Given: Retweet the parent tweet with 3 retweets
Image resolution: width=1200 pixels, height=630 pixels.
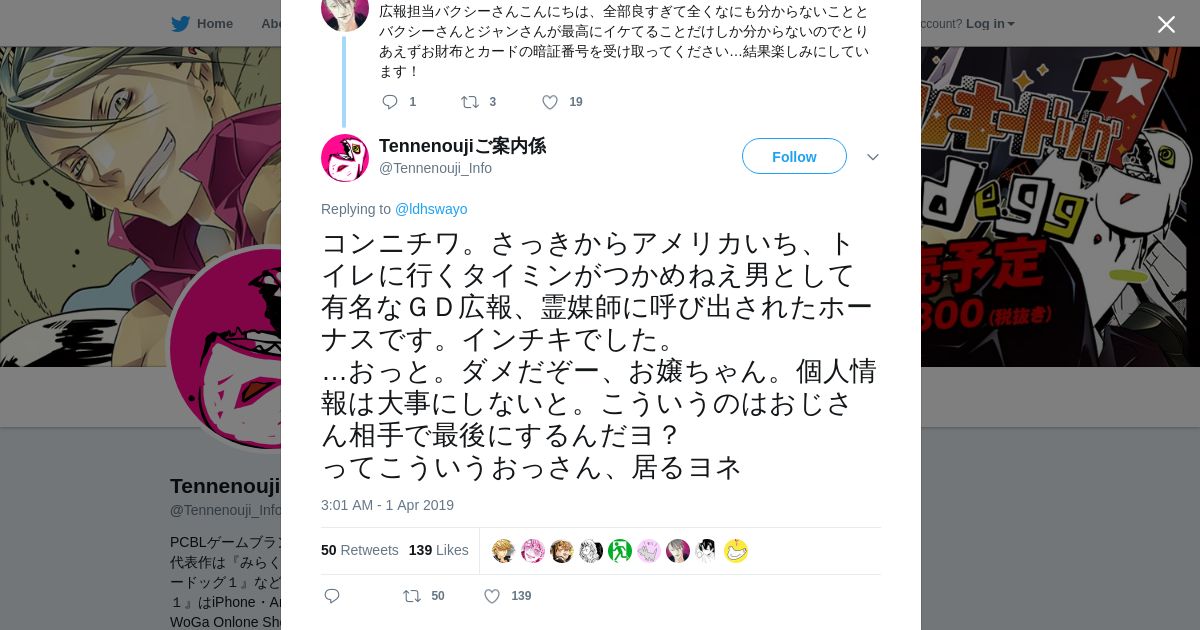Looking at the screenshot, I should pos(469,102).
